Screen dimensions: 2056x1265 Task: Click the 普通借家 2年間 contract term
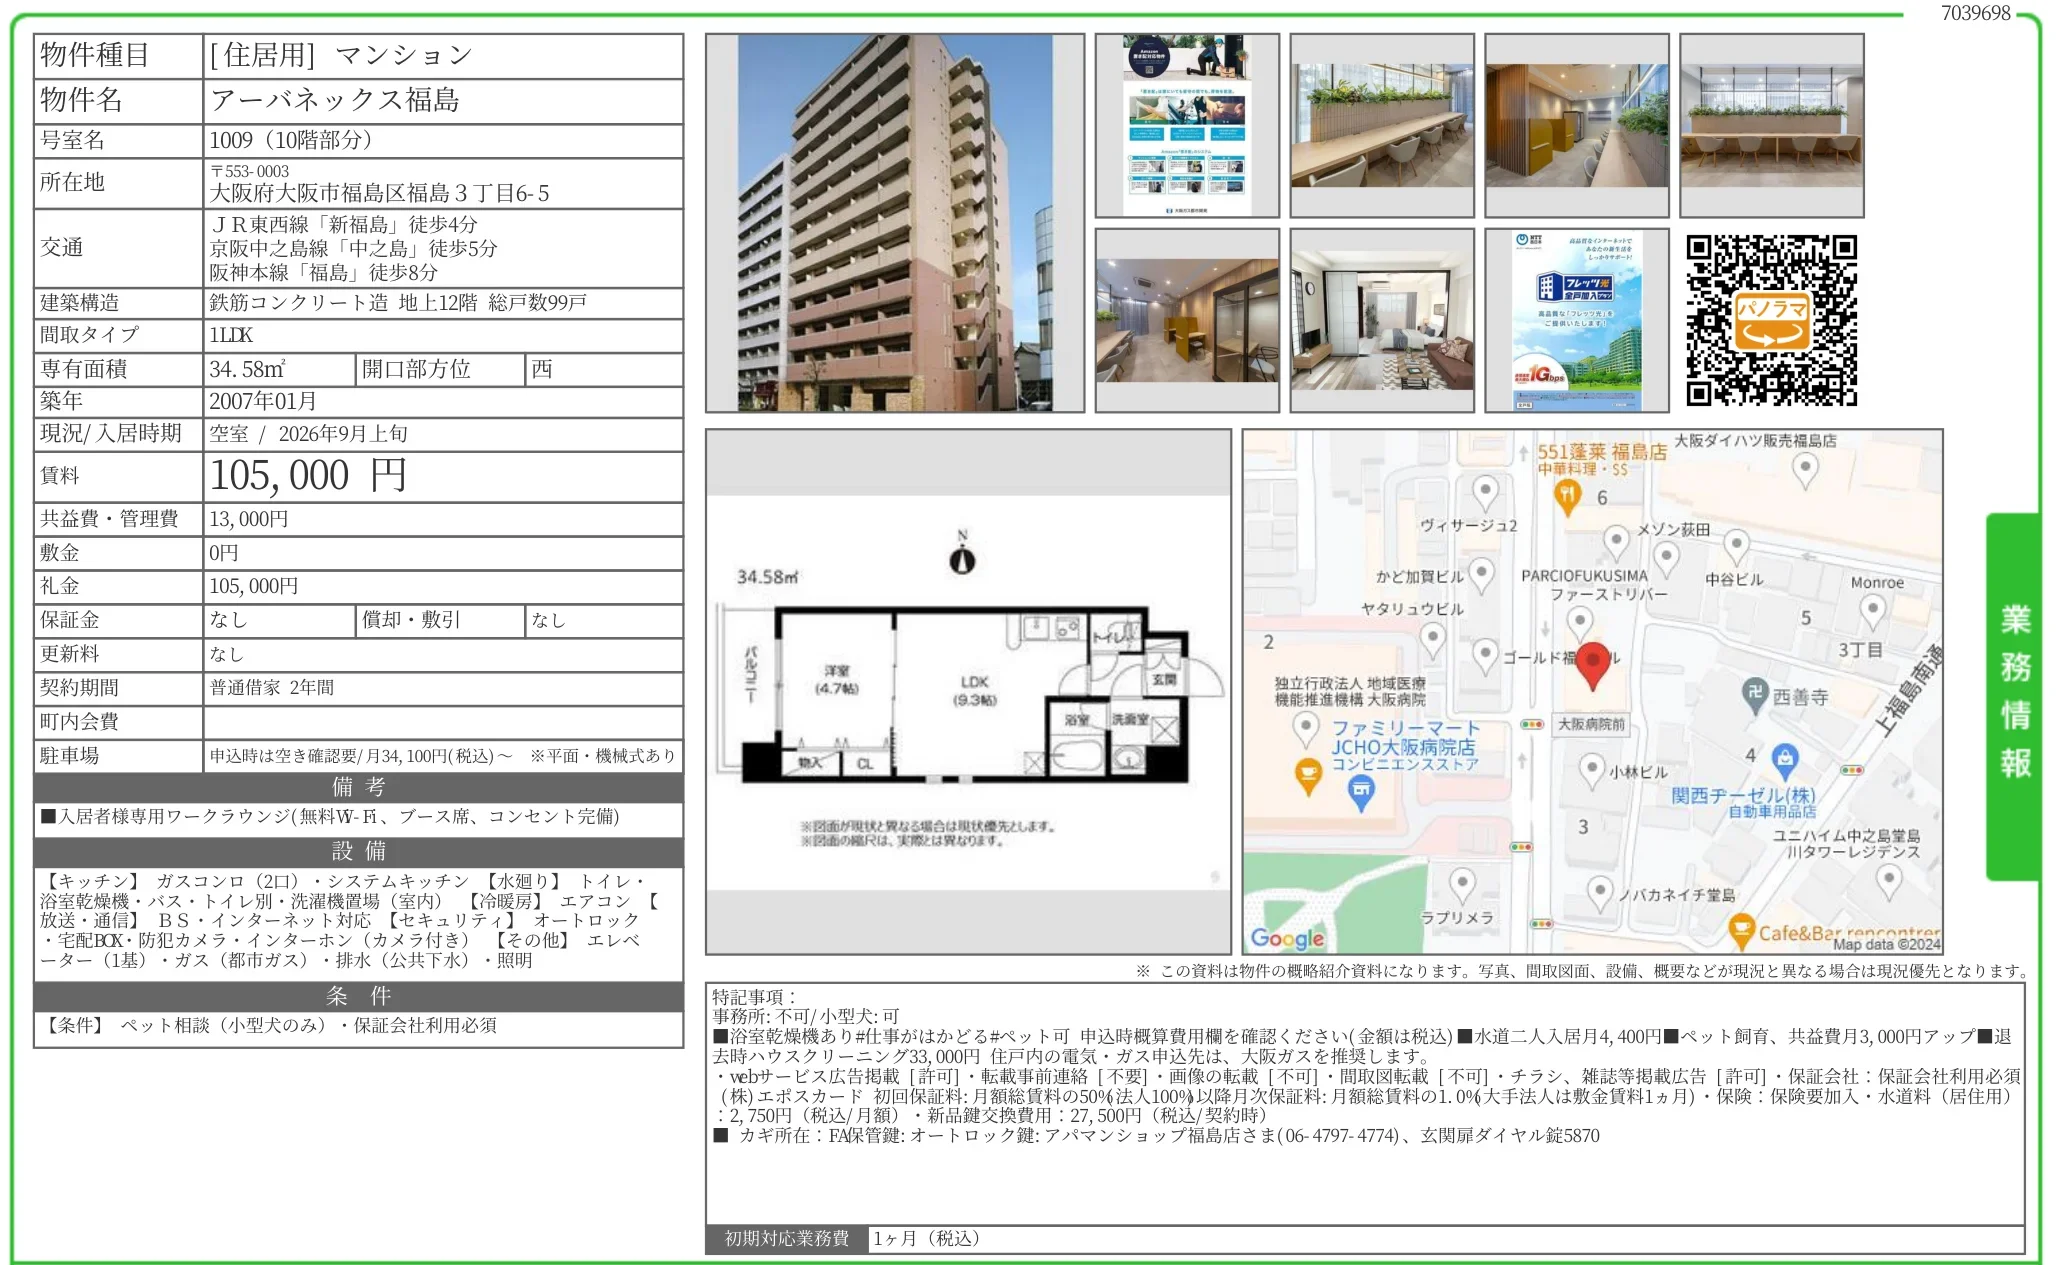coord(272,688)
